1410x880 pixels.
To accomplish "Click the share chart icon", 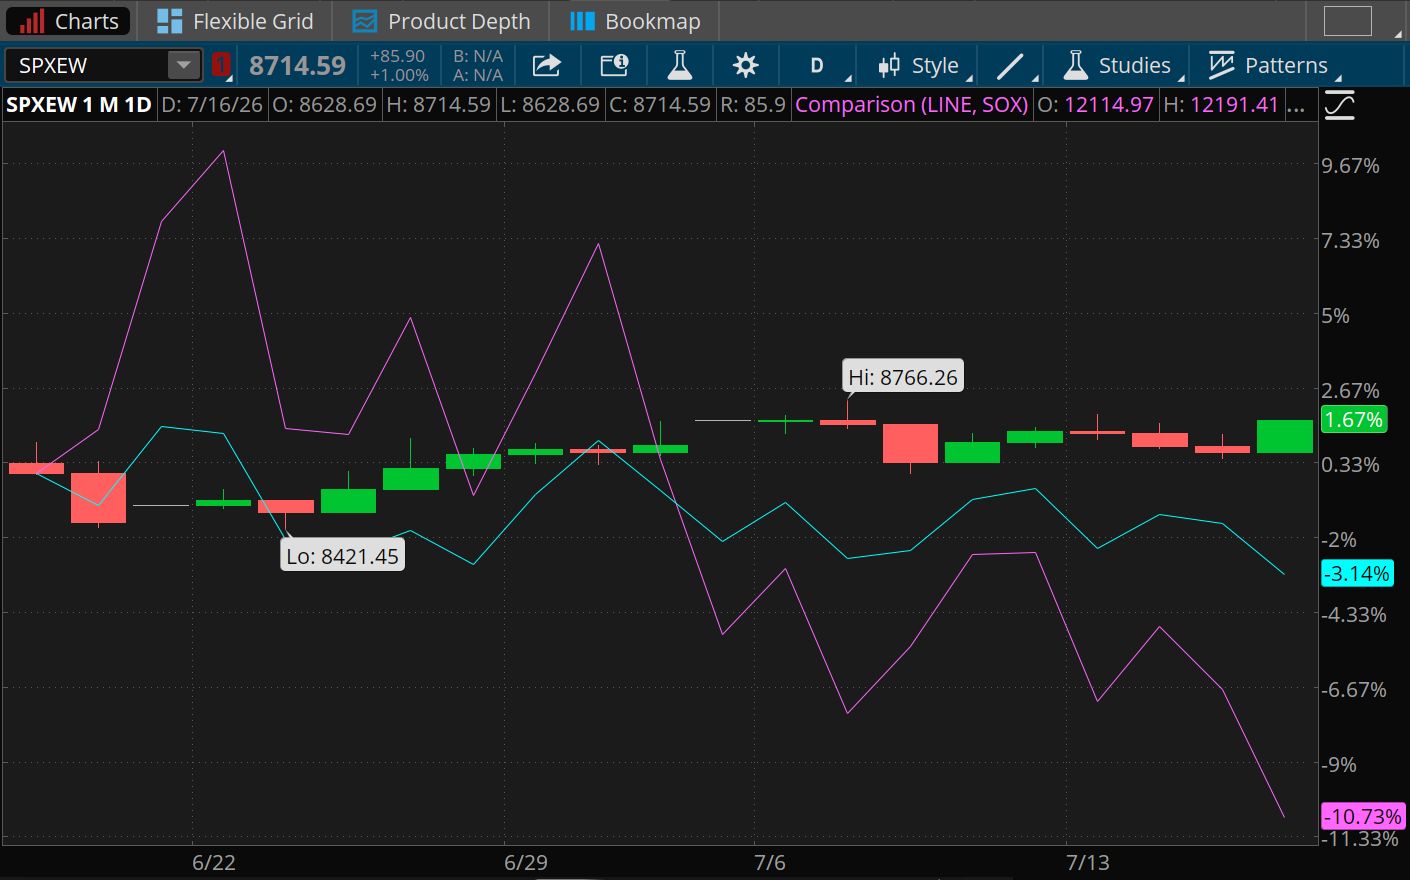I will (547, 66).
